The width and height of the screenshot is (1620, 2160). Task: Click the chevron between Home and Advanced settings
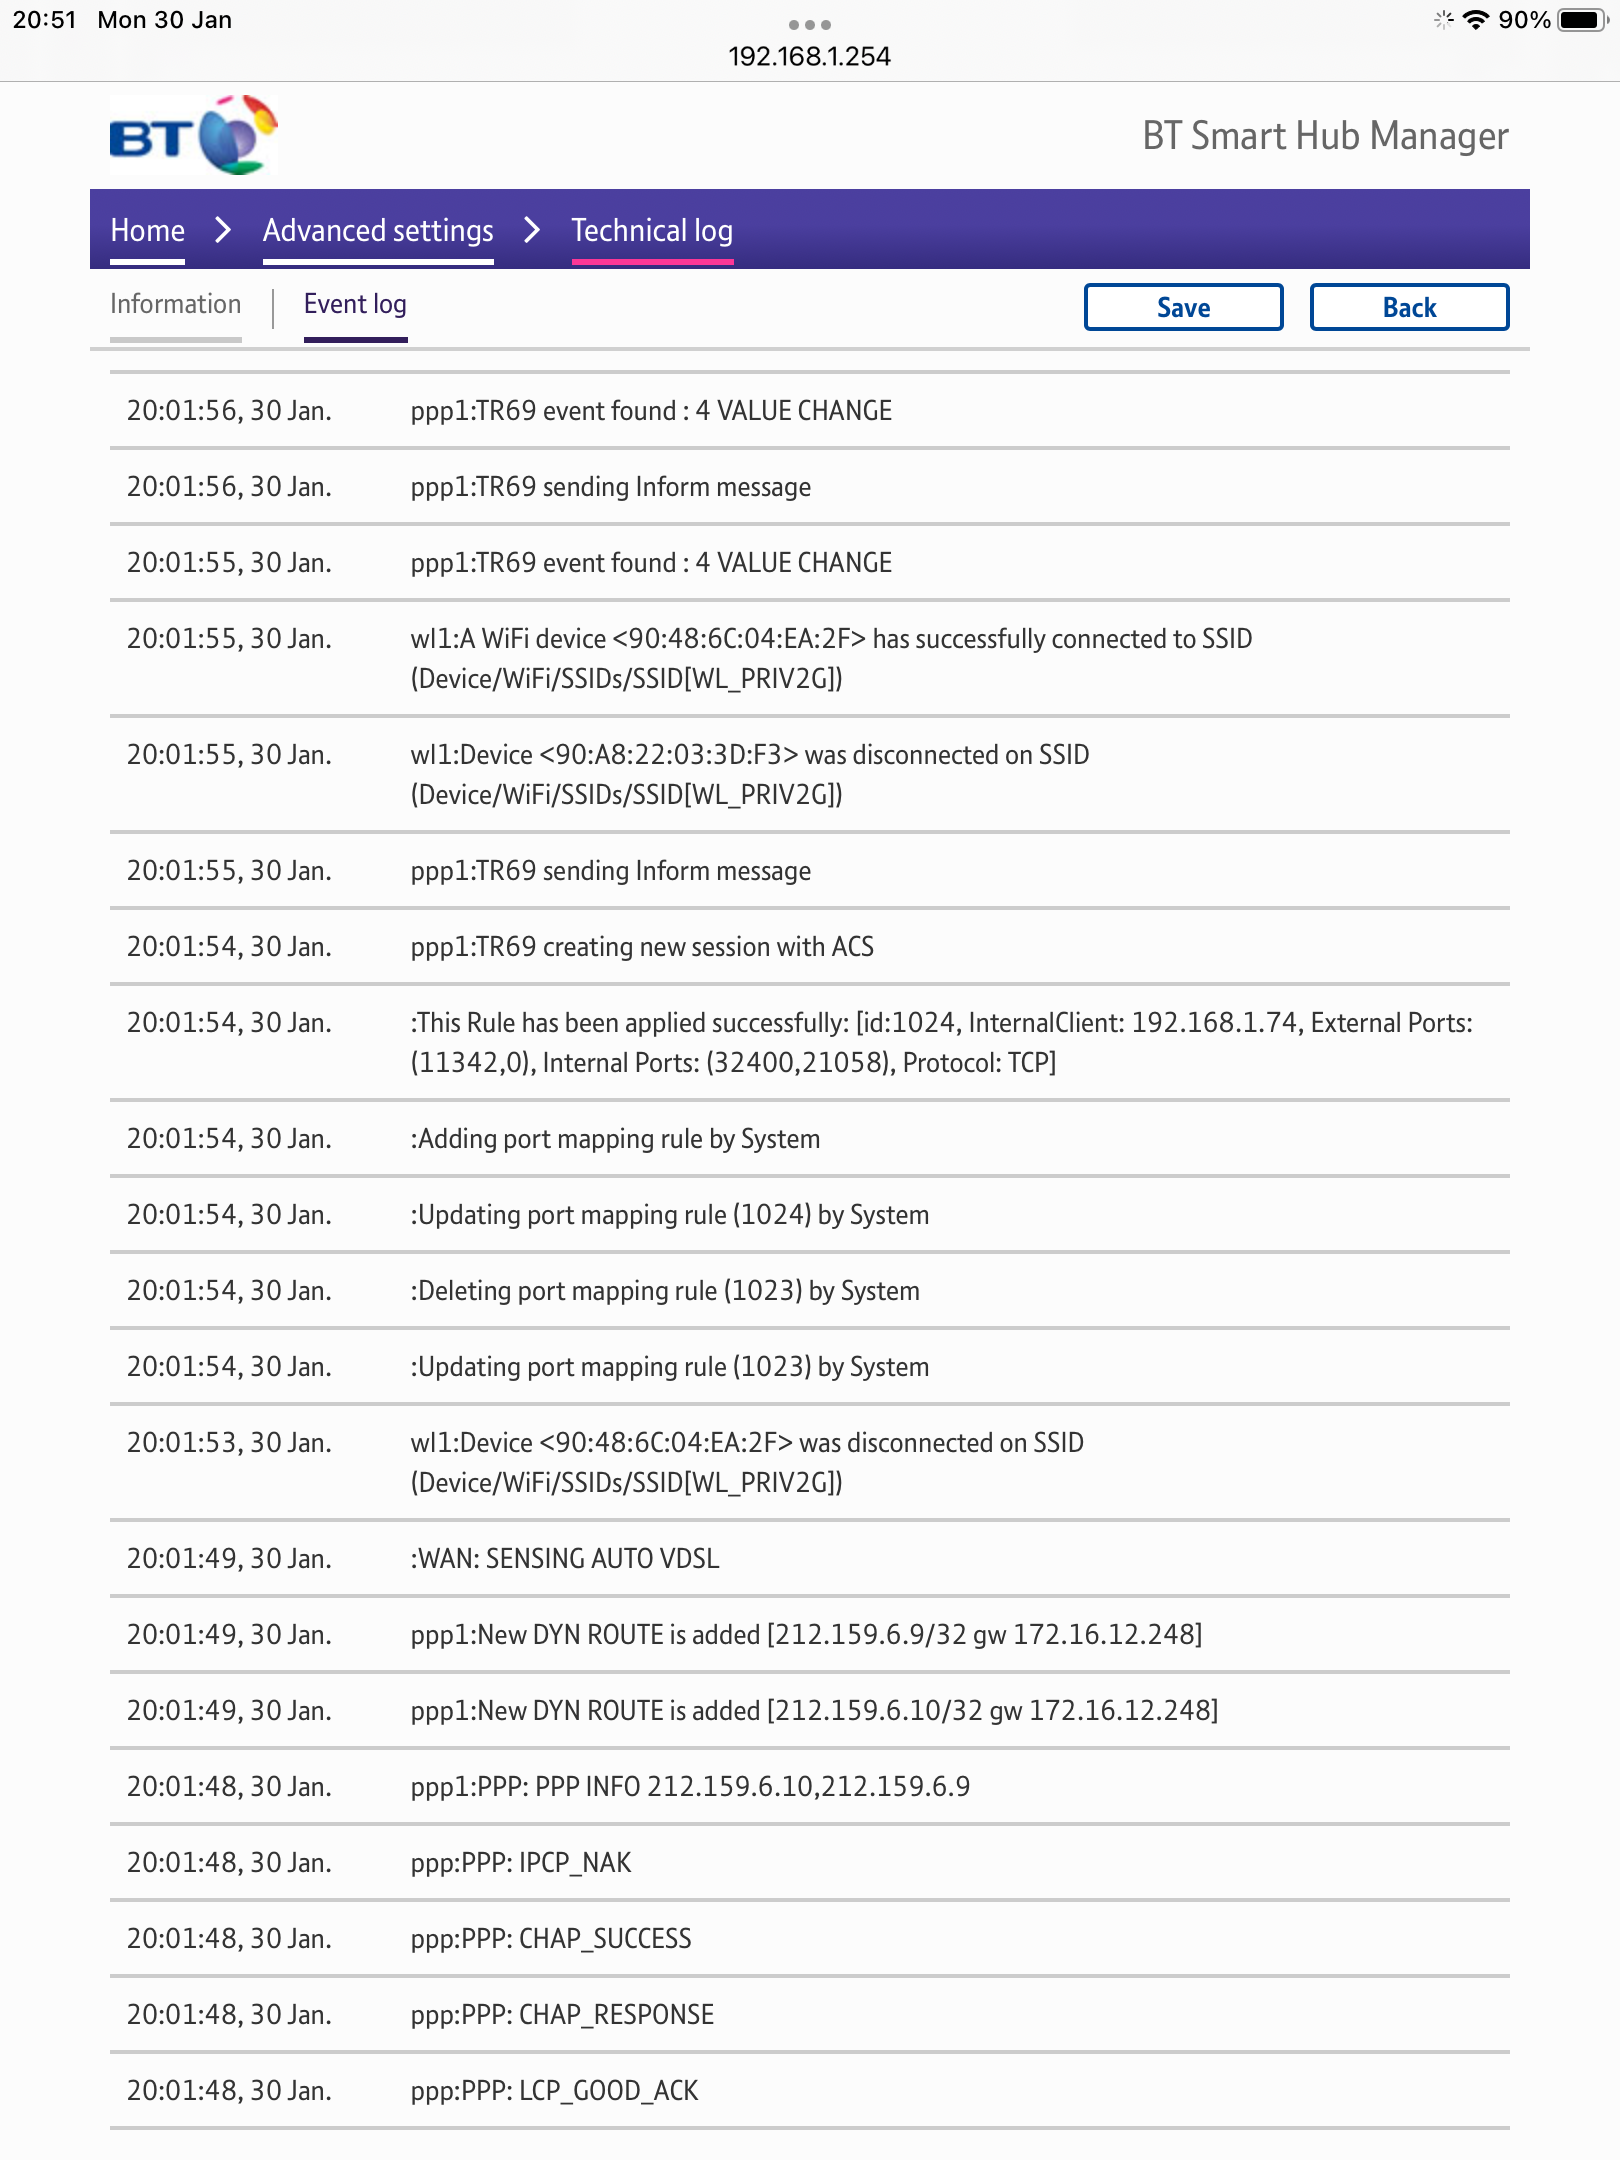[223, 230]
